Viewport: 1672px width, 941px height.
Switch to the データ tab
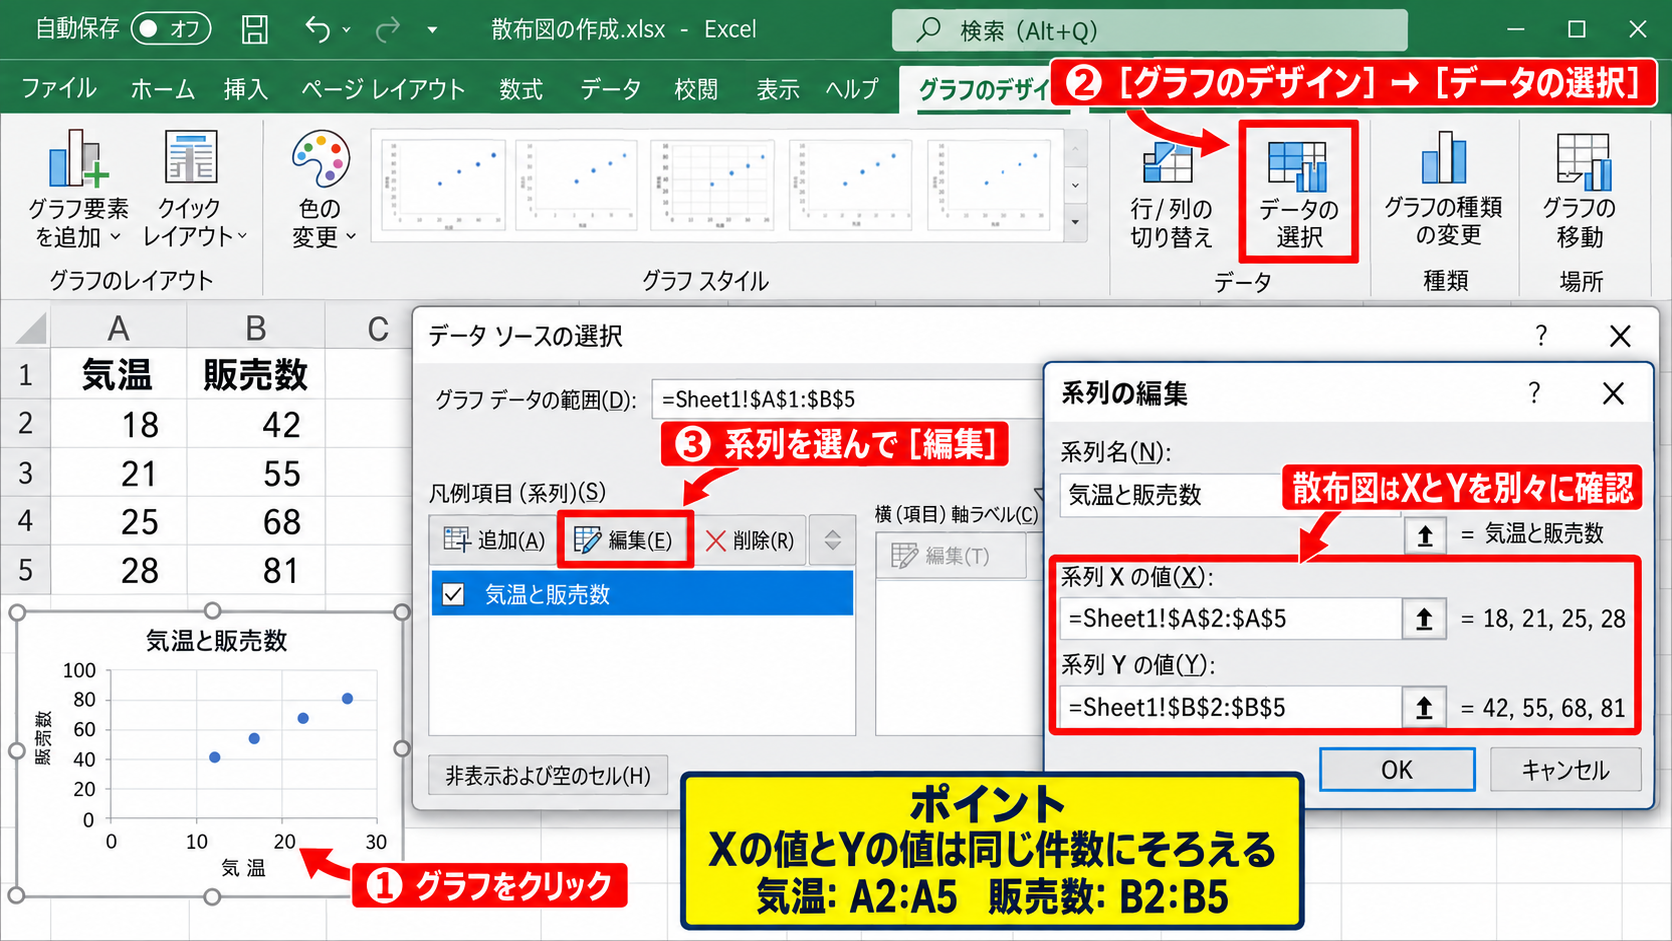coord(610,89)
